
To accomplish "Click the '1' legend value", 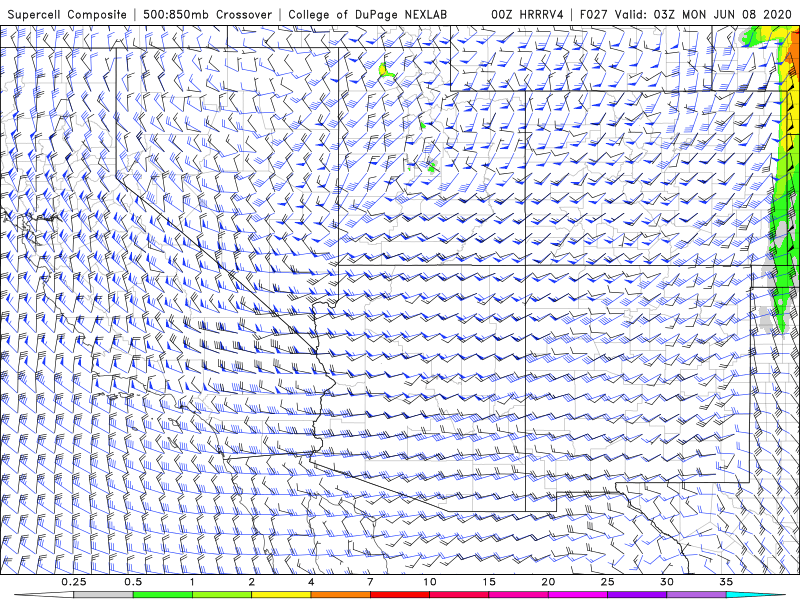I will click(192, 582).
